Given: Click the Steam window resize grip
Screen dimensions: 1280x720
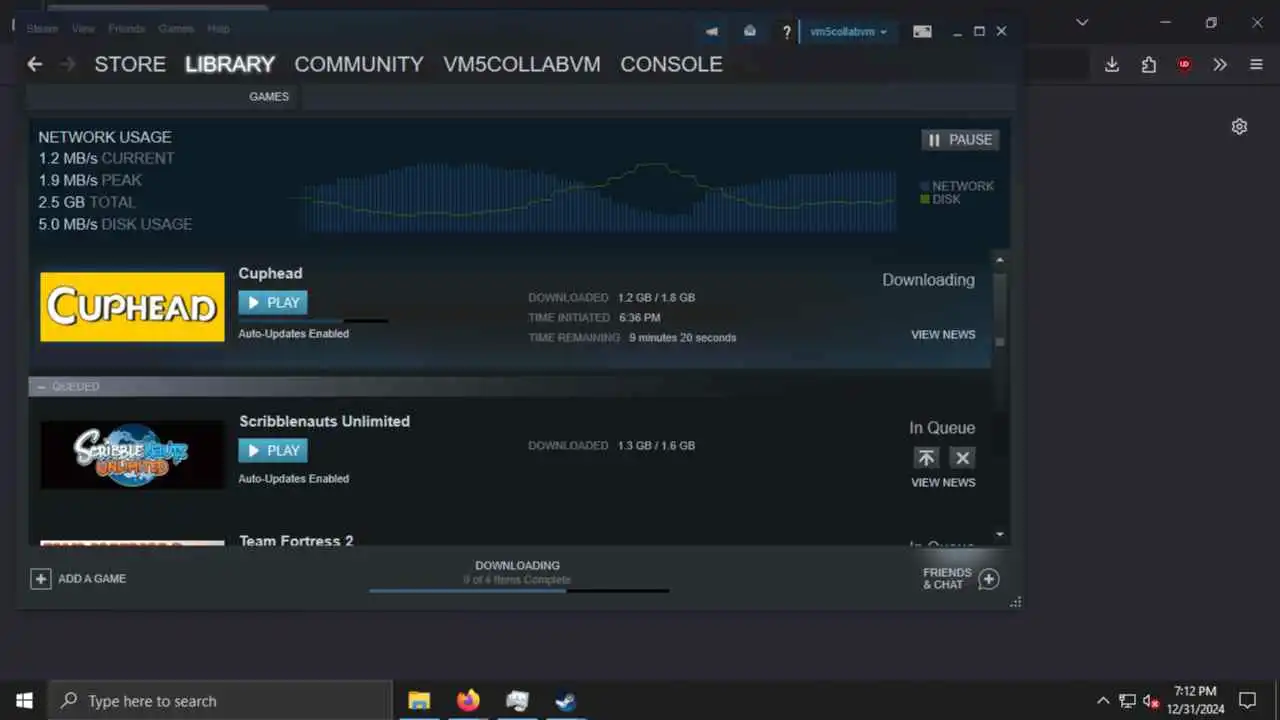Looking at the screenshot, I should point(1016,602).
